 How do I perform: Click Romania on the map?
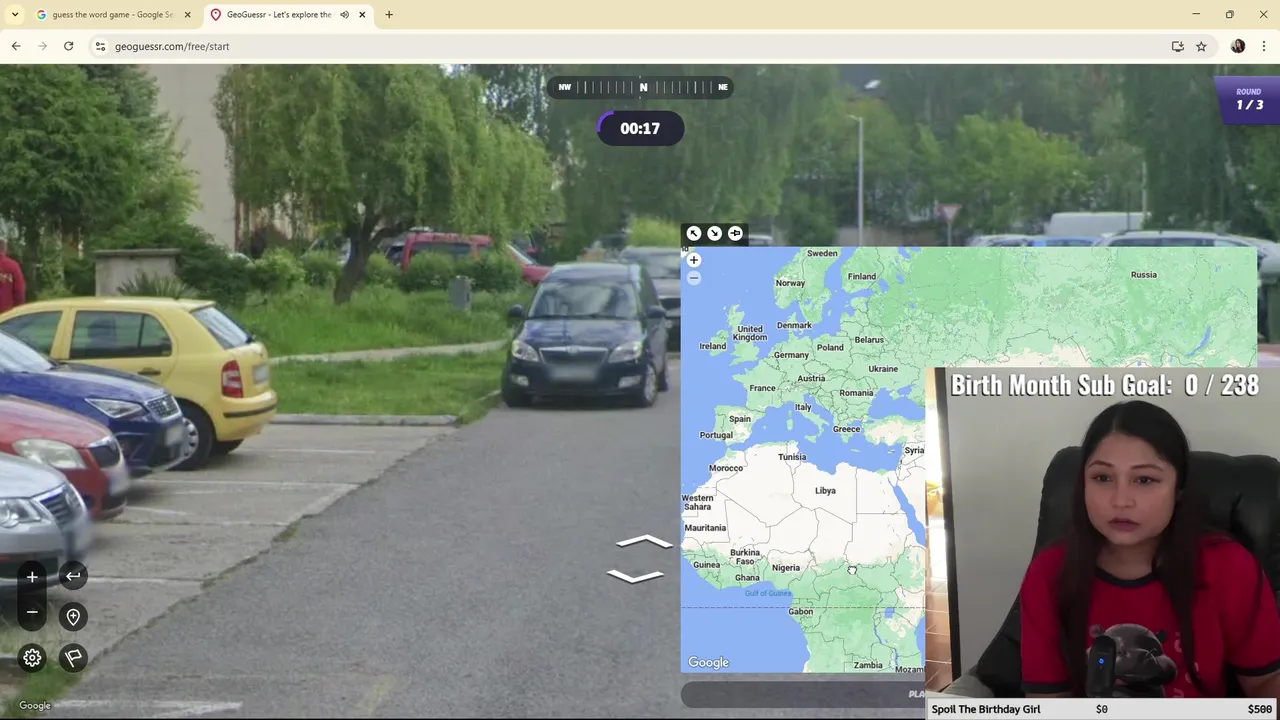click(856, 393)
